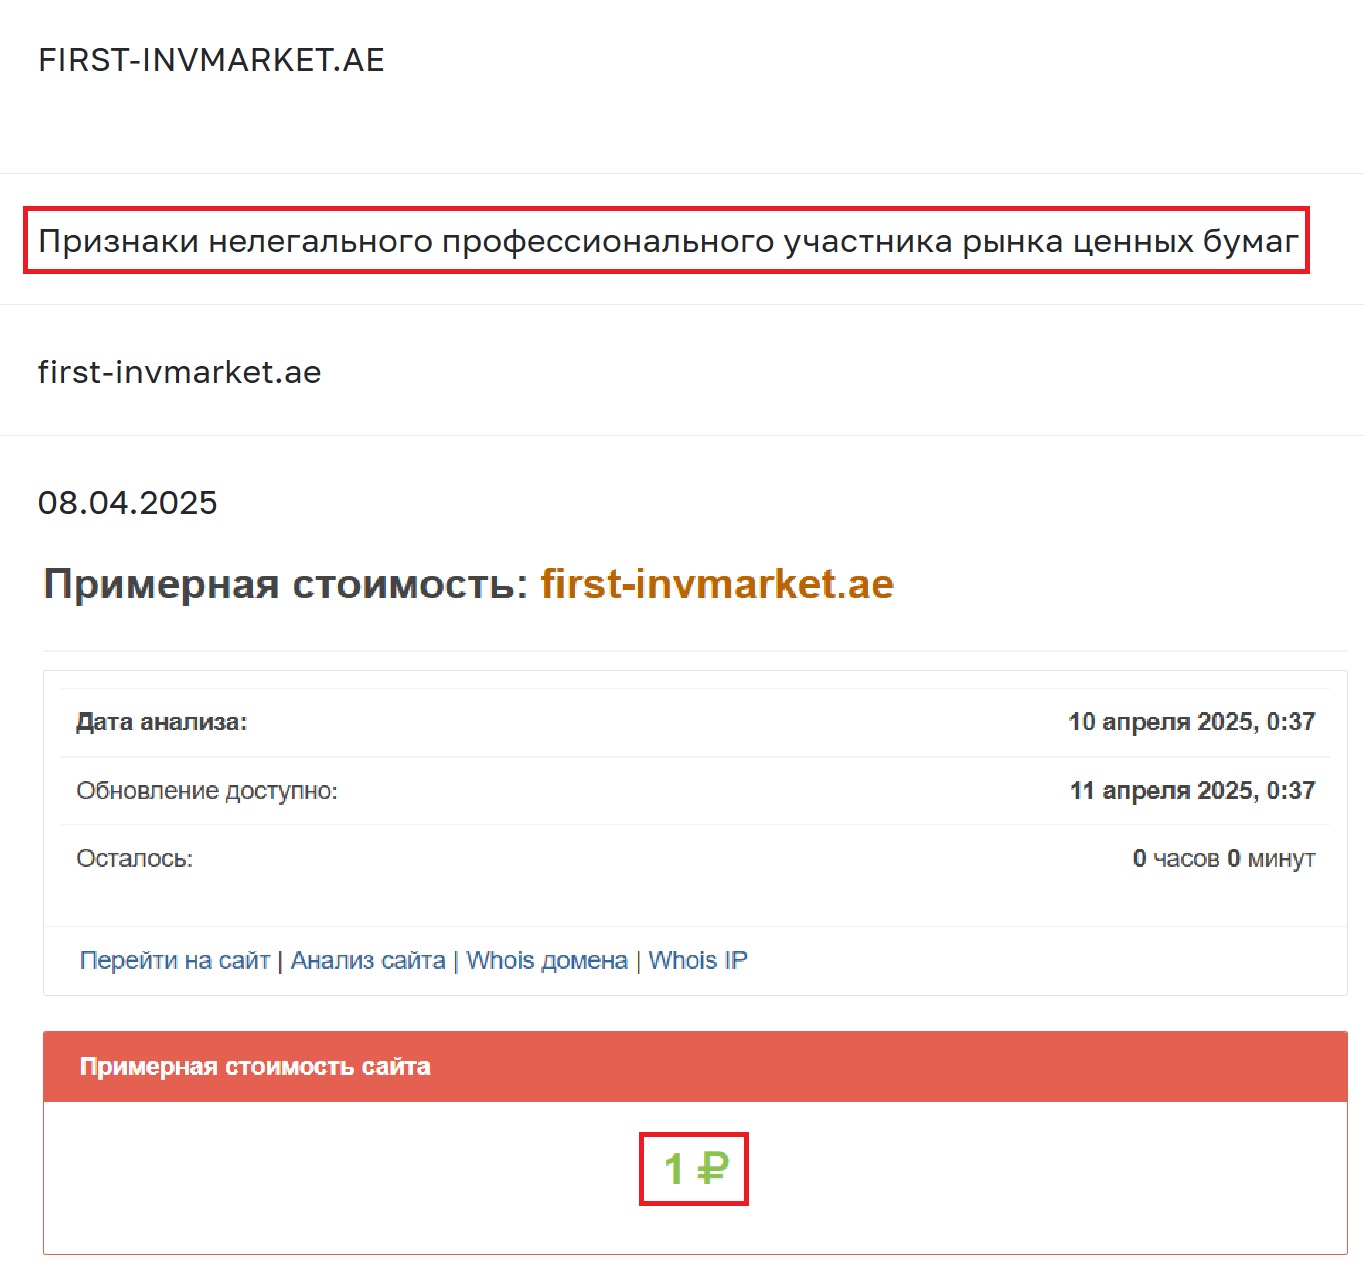Click the 'Обновление доступно:' label
1364x1277 pixels.
click(x=207, y=791)
